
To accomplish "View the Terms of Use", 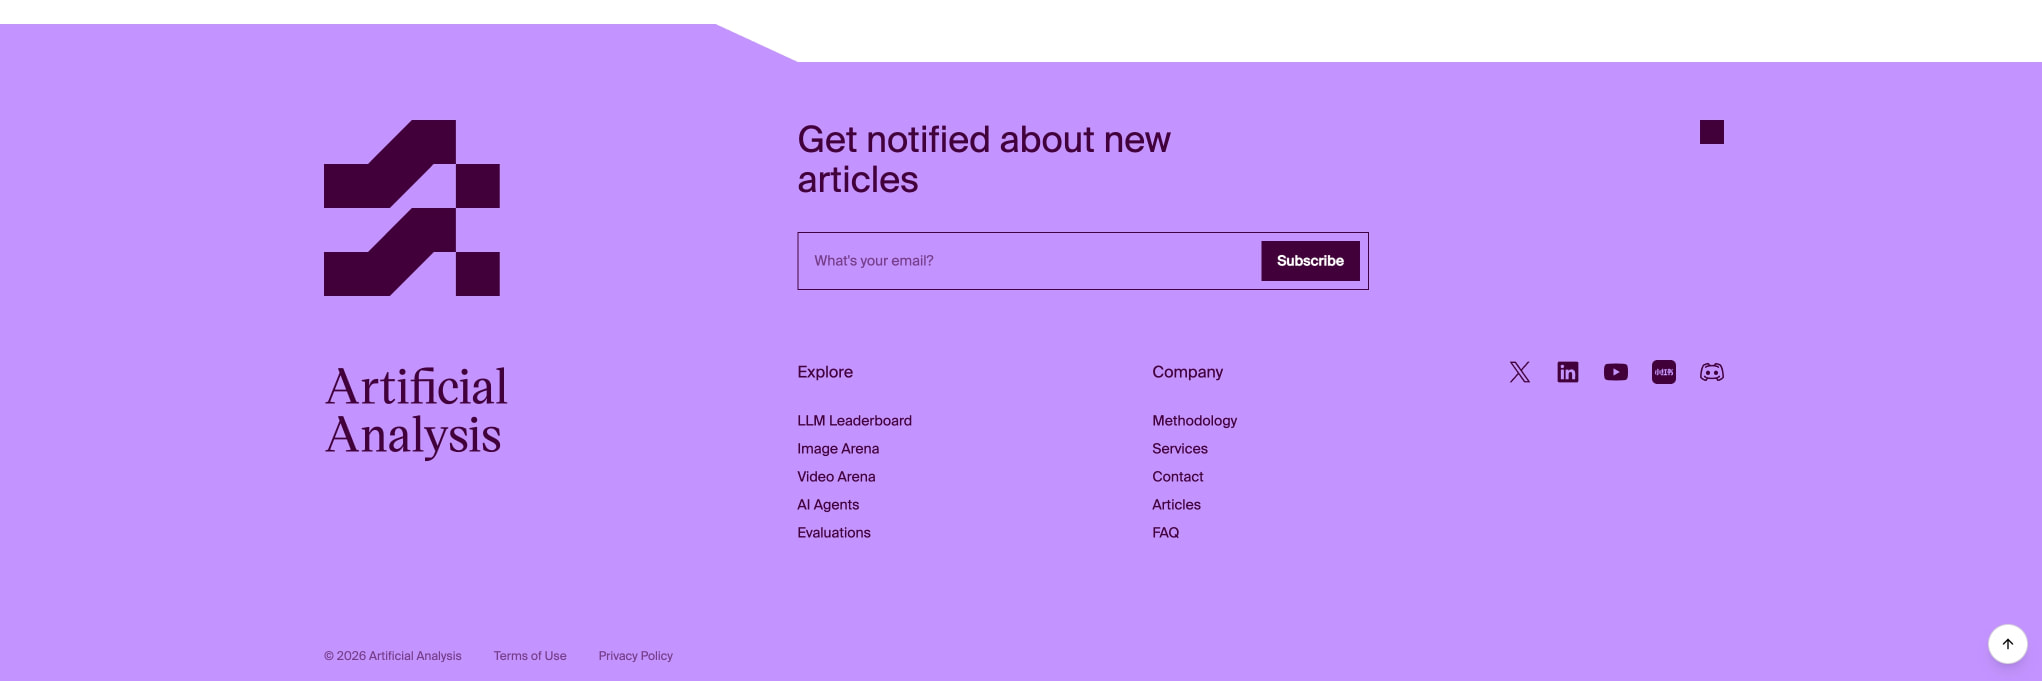I will [x=530, y=656].
